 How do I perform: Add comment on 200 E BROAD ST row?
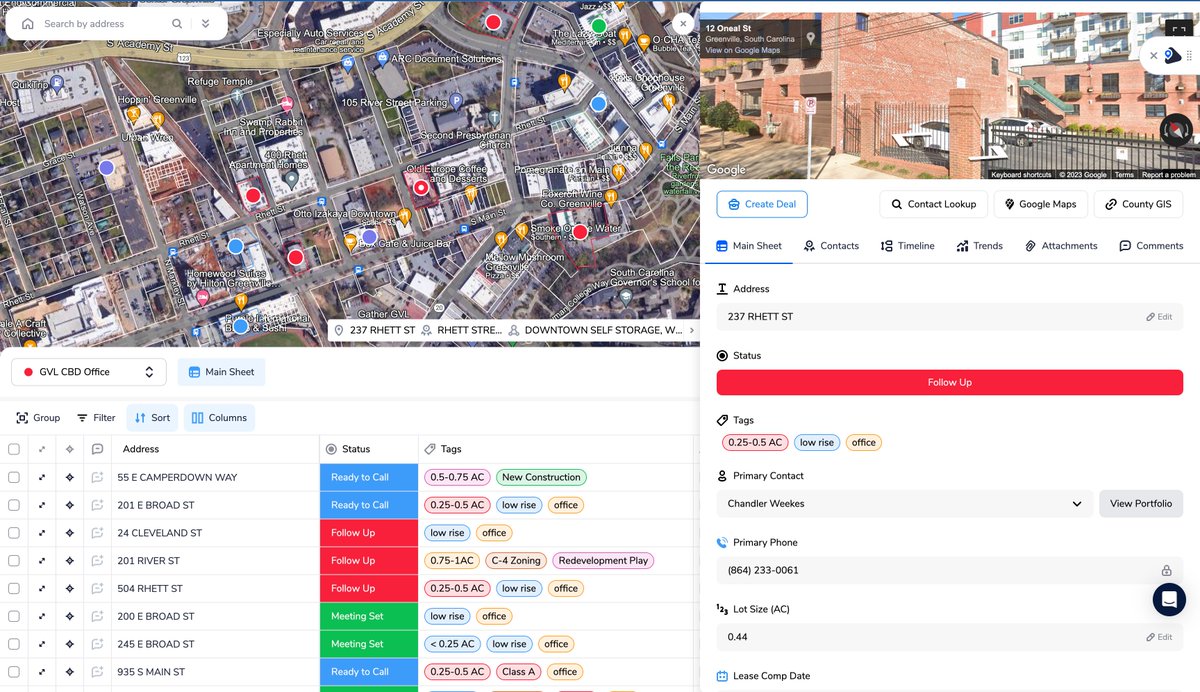tap(97, 616)
